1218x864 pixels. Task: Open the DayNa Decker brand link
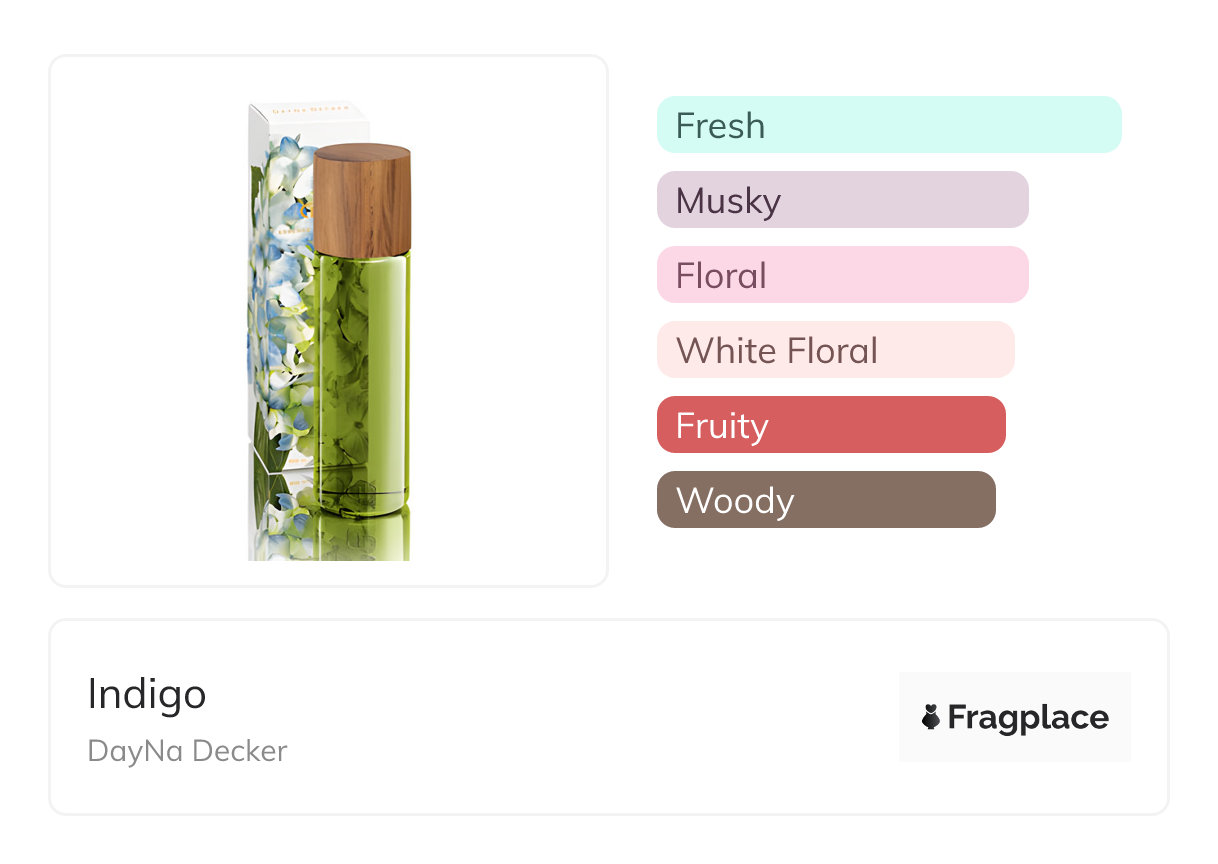tap(187, 751)
